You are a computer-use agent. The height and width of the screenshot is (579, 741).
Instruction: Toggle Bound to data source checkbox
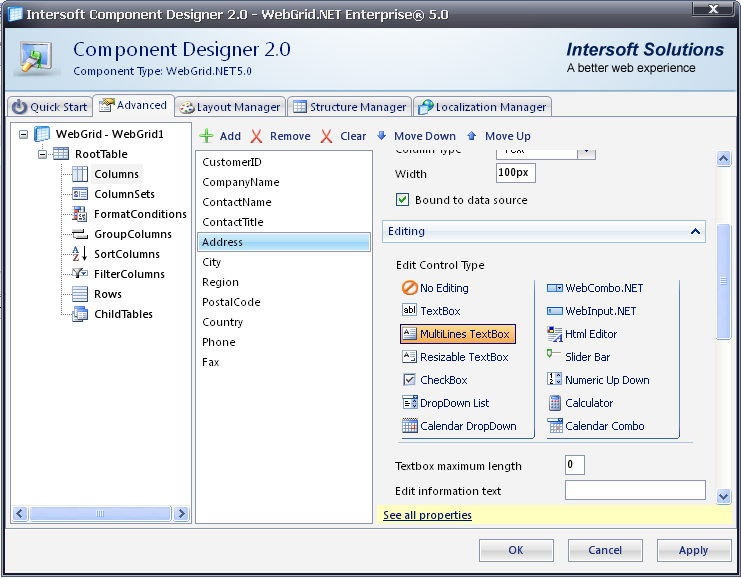(402, 199)
